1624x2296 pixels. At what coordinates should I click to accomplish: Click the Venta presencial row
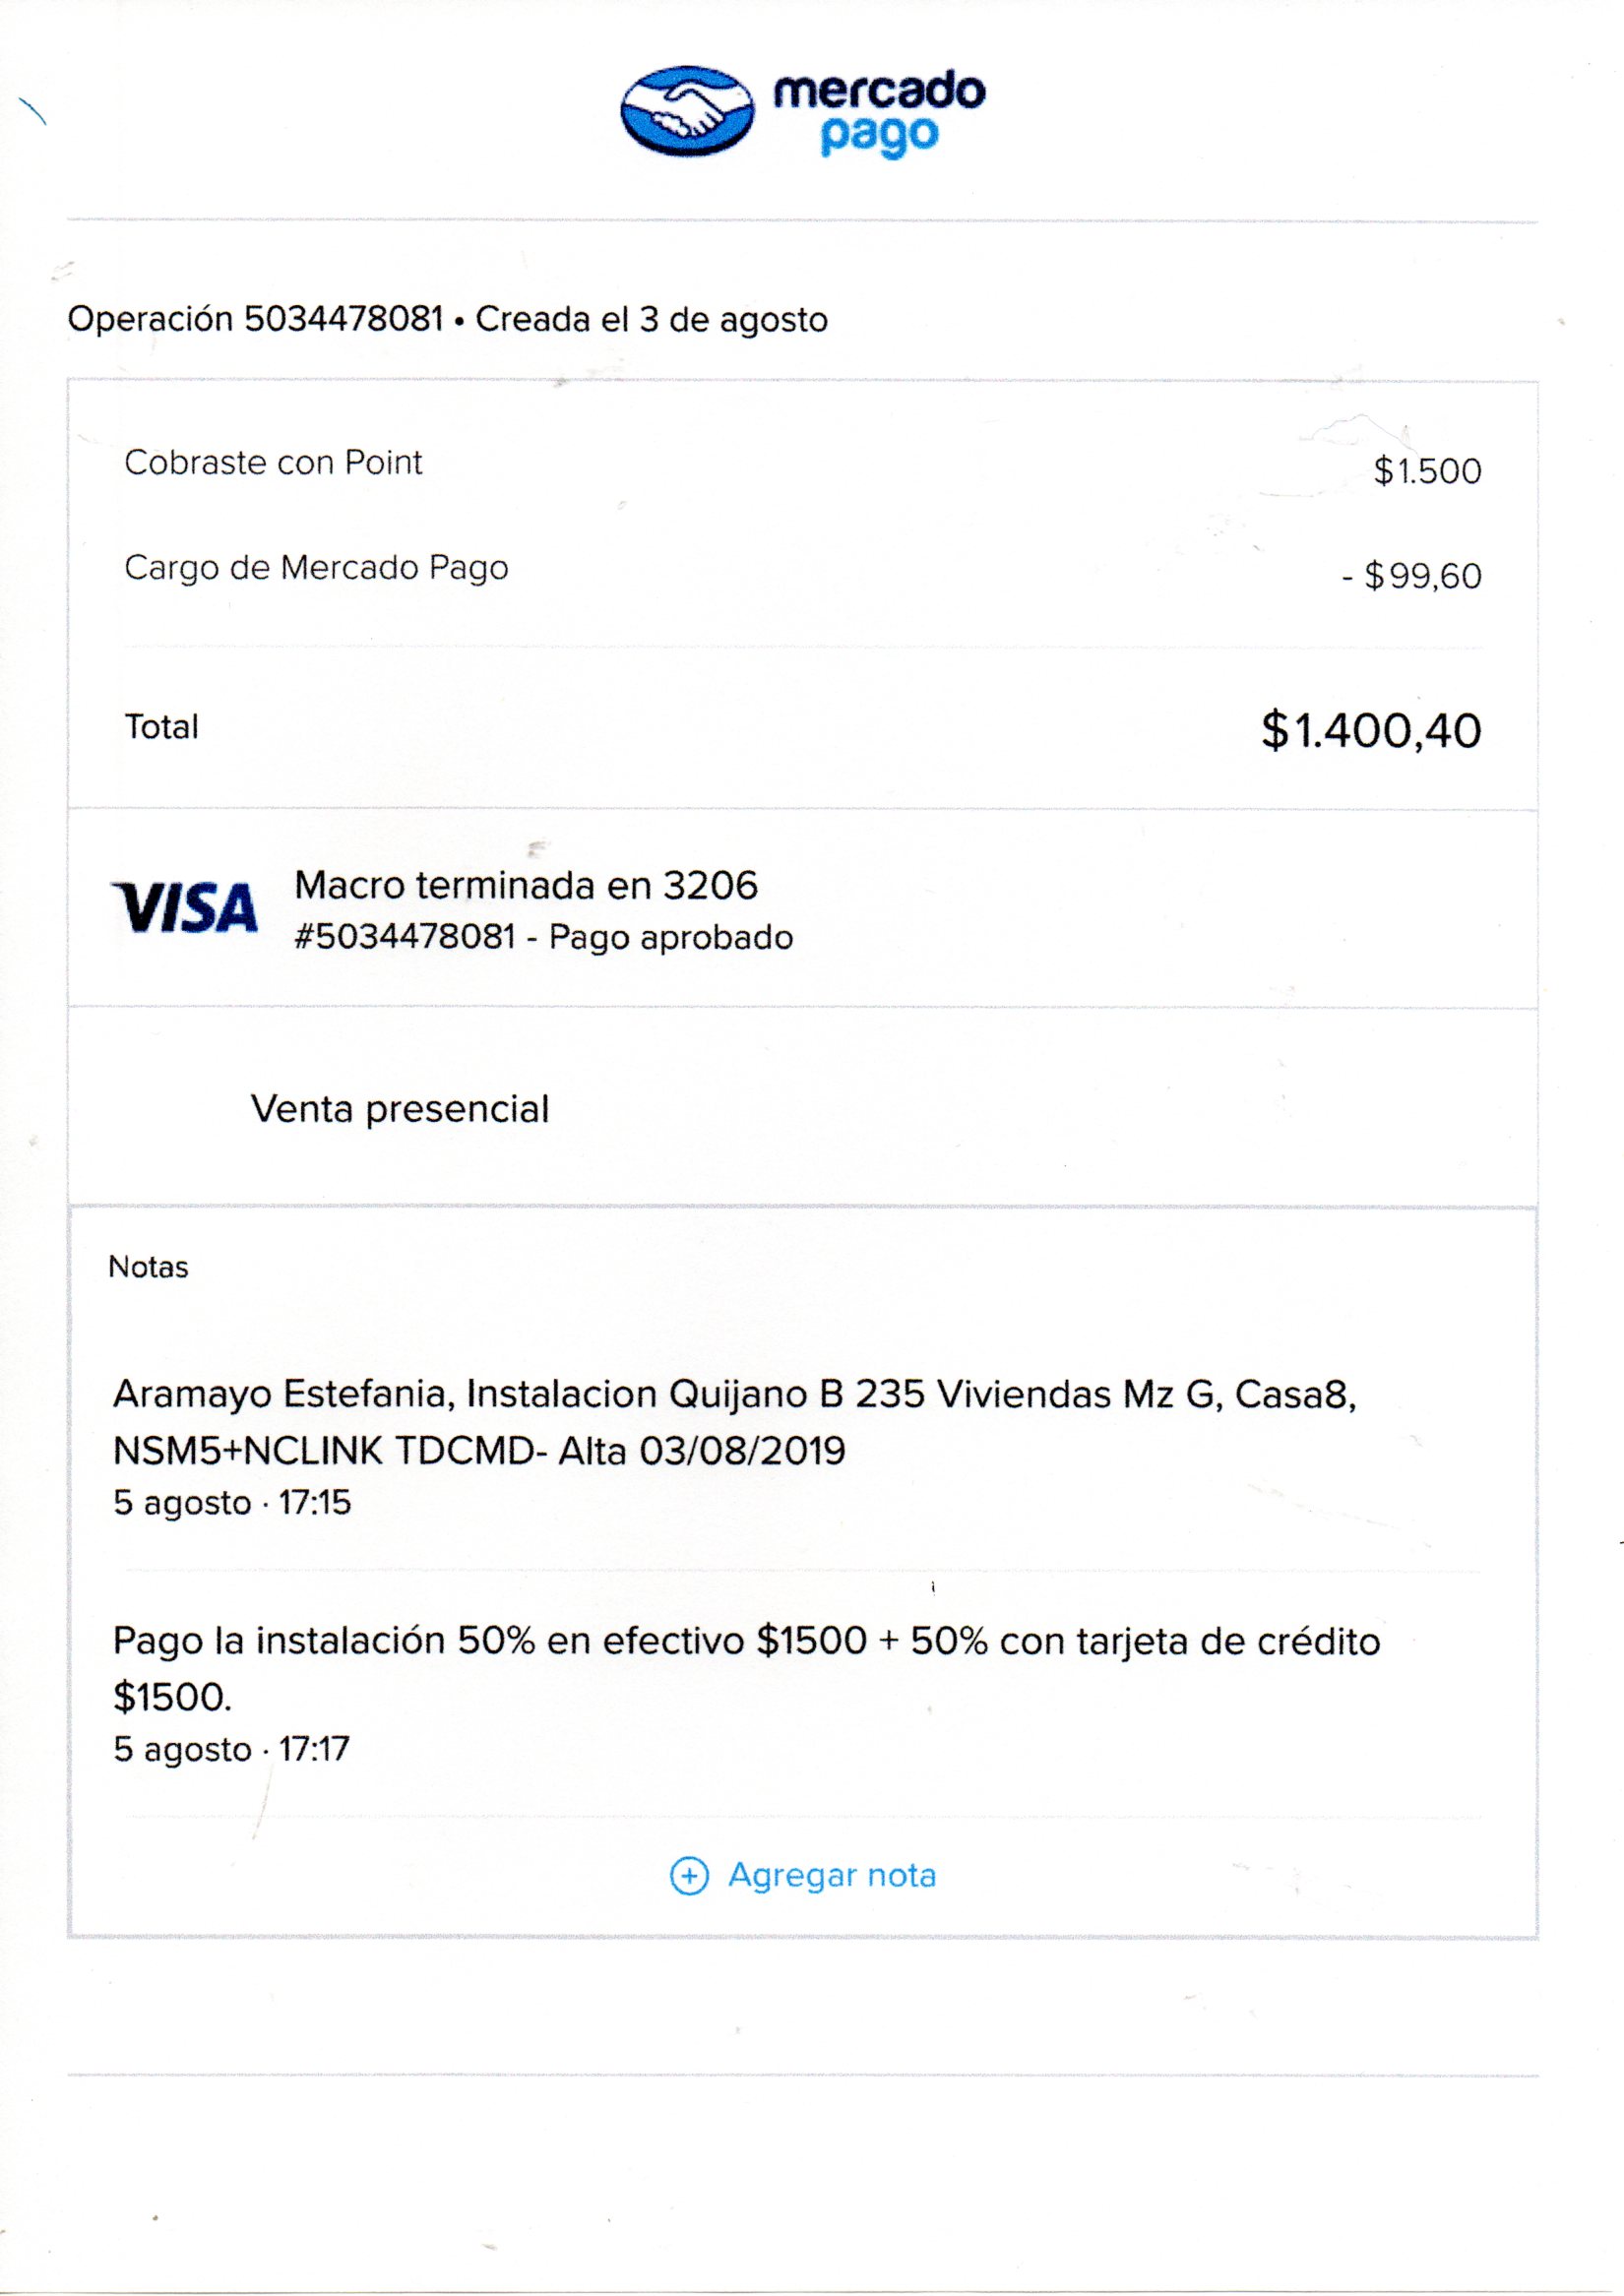(400, 1108)
